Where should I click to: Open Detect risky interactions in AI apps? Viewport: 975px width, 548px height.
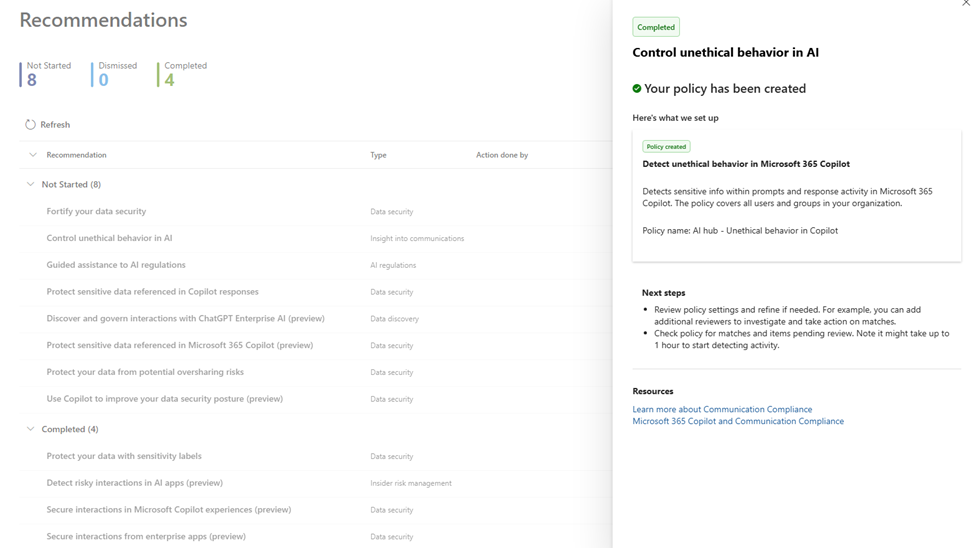tap(134, 483)
